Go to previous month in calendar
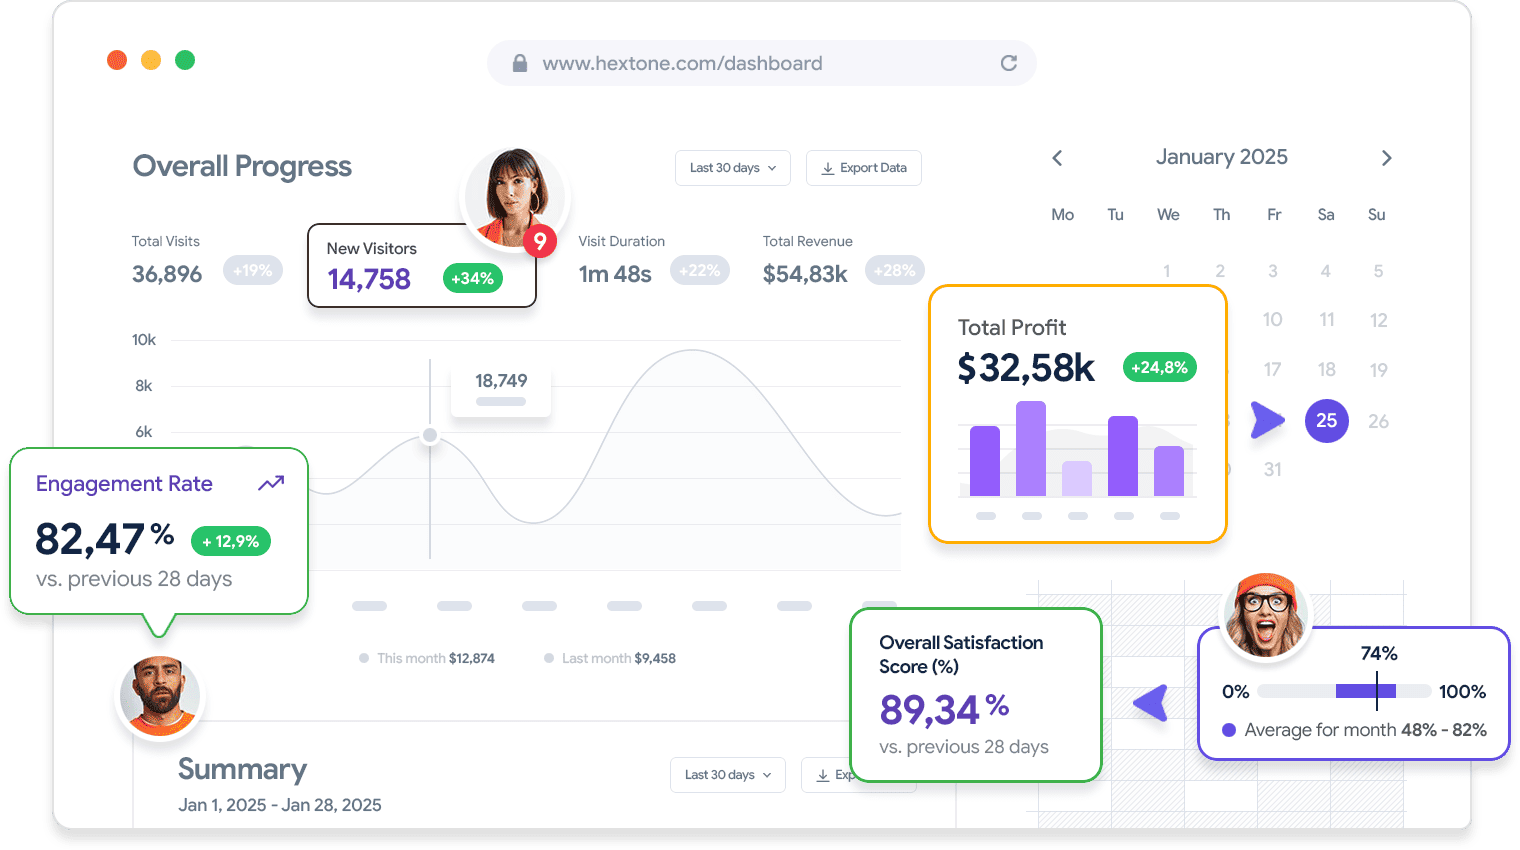 [x=1057, y=158]
